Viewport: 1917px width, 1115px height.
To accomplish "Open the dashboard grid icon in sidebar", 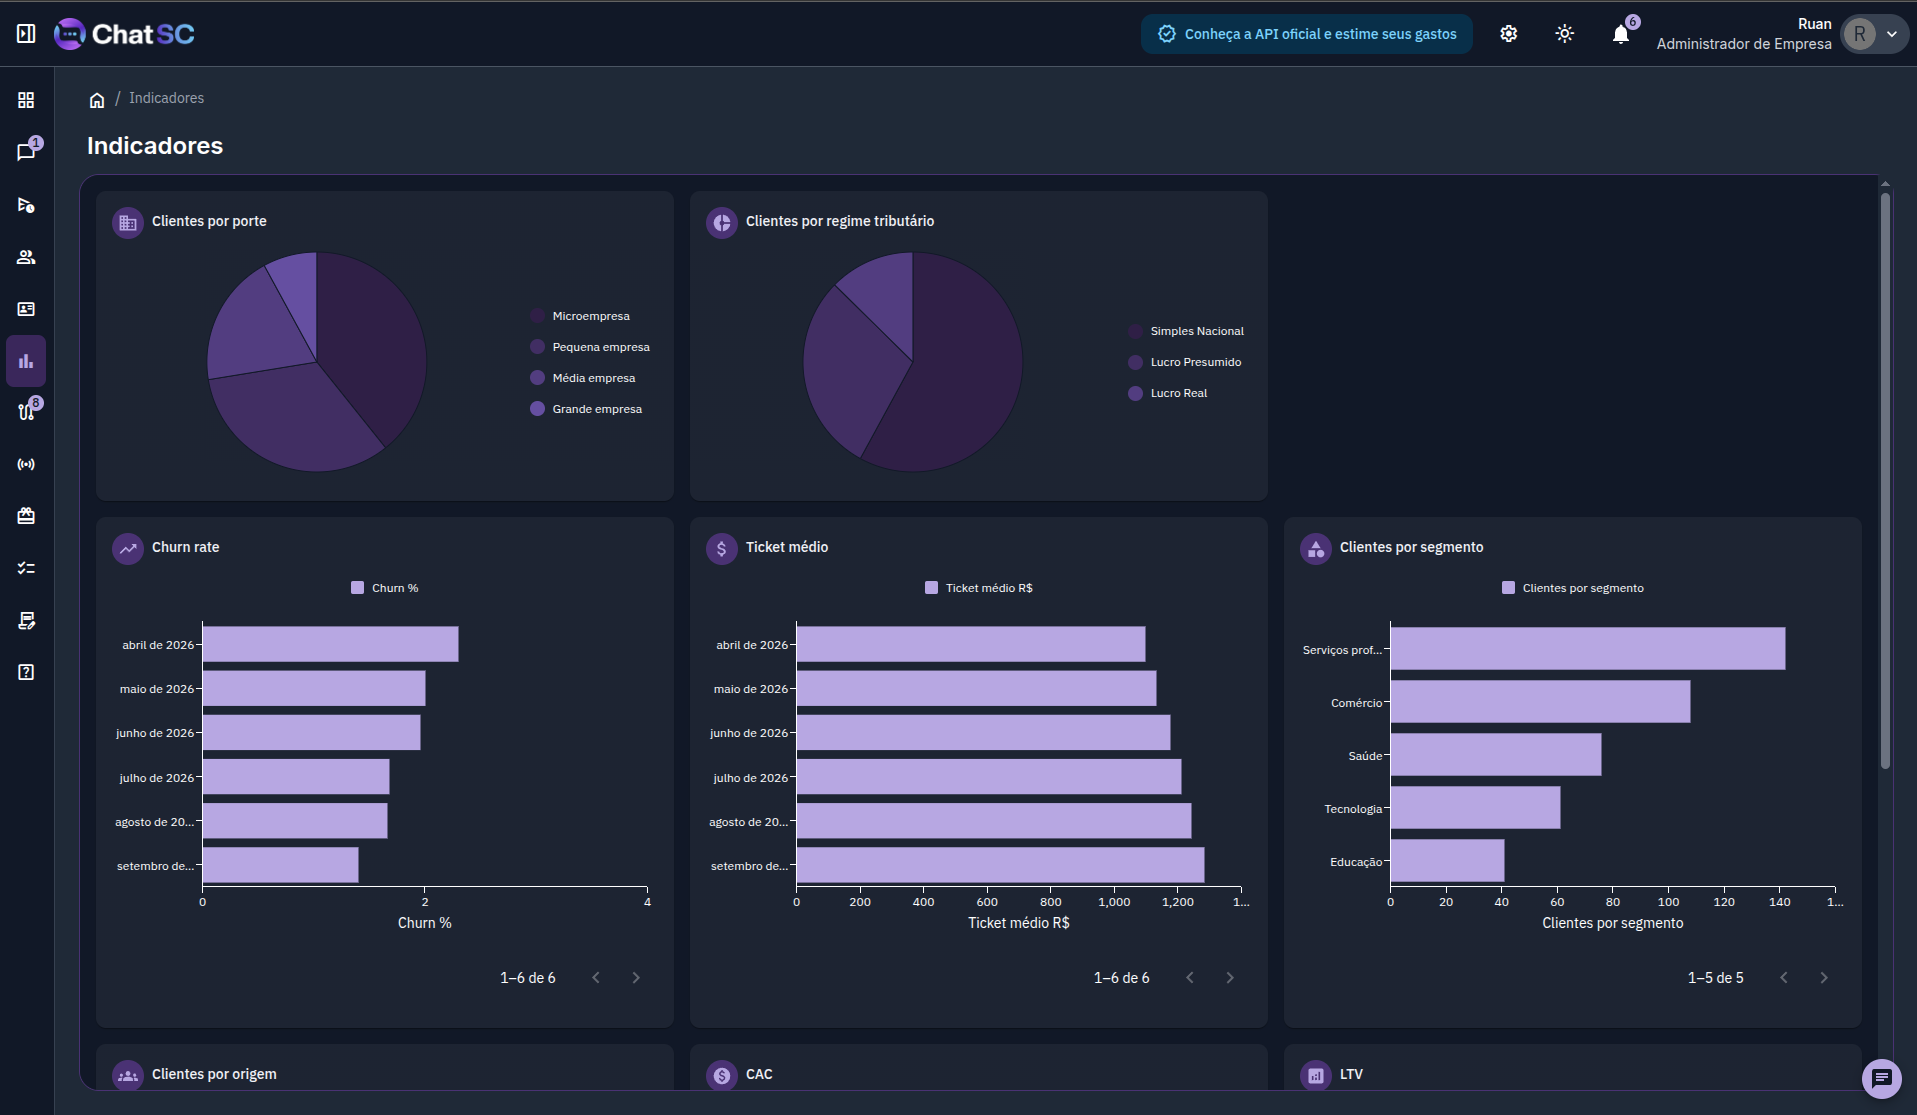I will pyautogui.click(x=26, y=100).
